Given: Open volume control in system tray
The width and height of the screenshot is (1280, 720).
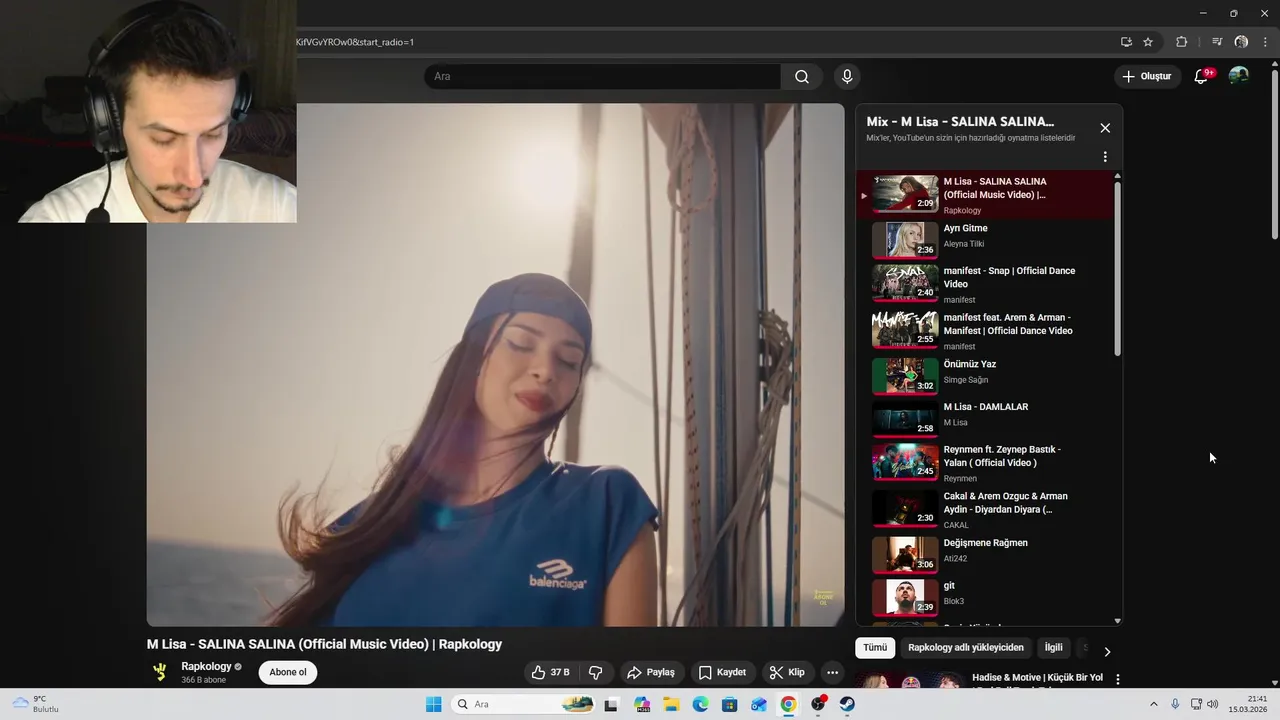Looking at the screenshot, I should click(1213, 704).
